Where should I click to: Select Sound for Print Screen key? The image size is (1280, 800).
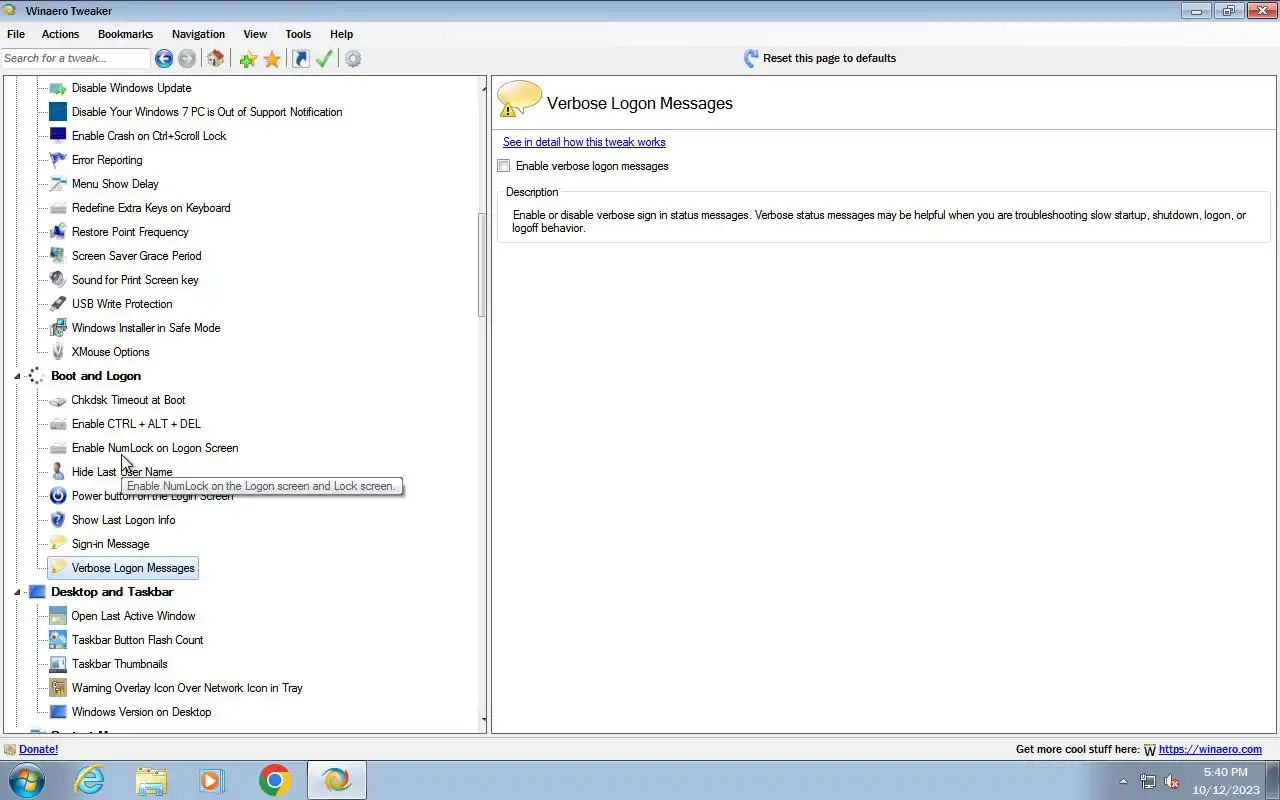click(x=135, y=280)
